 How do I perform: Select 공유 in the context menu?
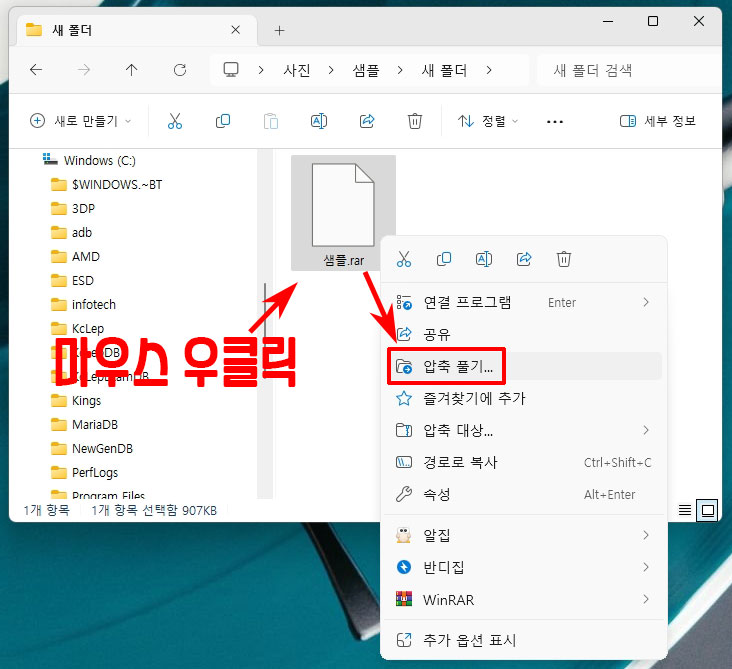tap(524, 334)
